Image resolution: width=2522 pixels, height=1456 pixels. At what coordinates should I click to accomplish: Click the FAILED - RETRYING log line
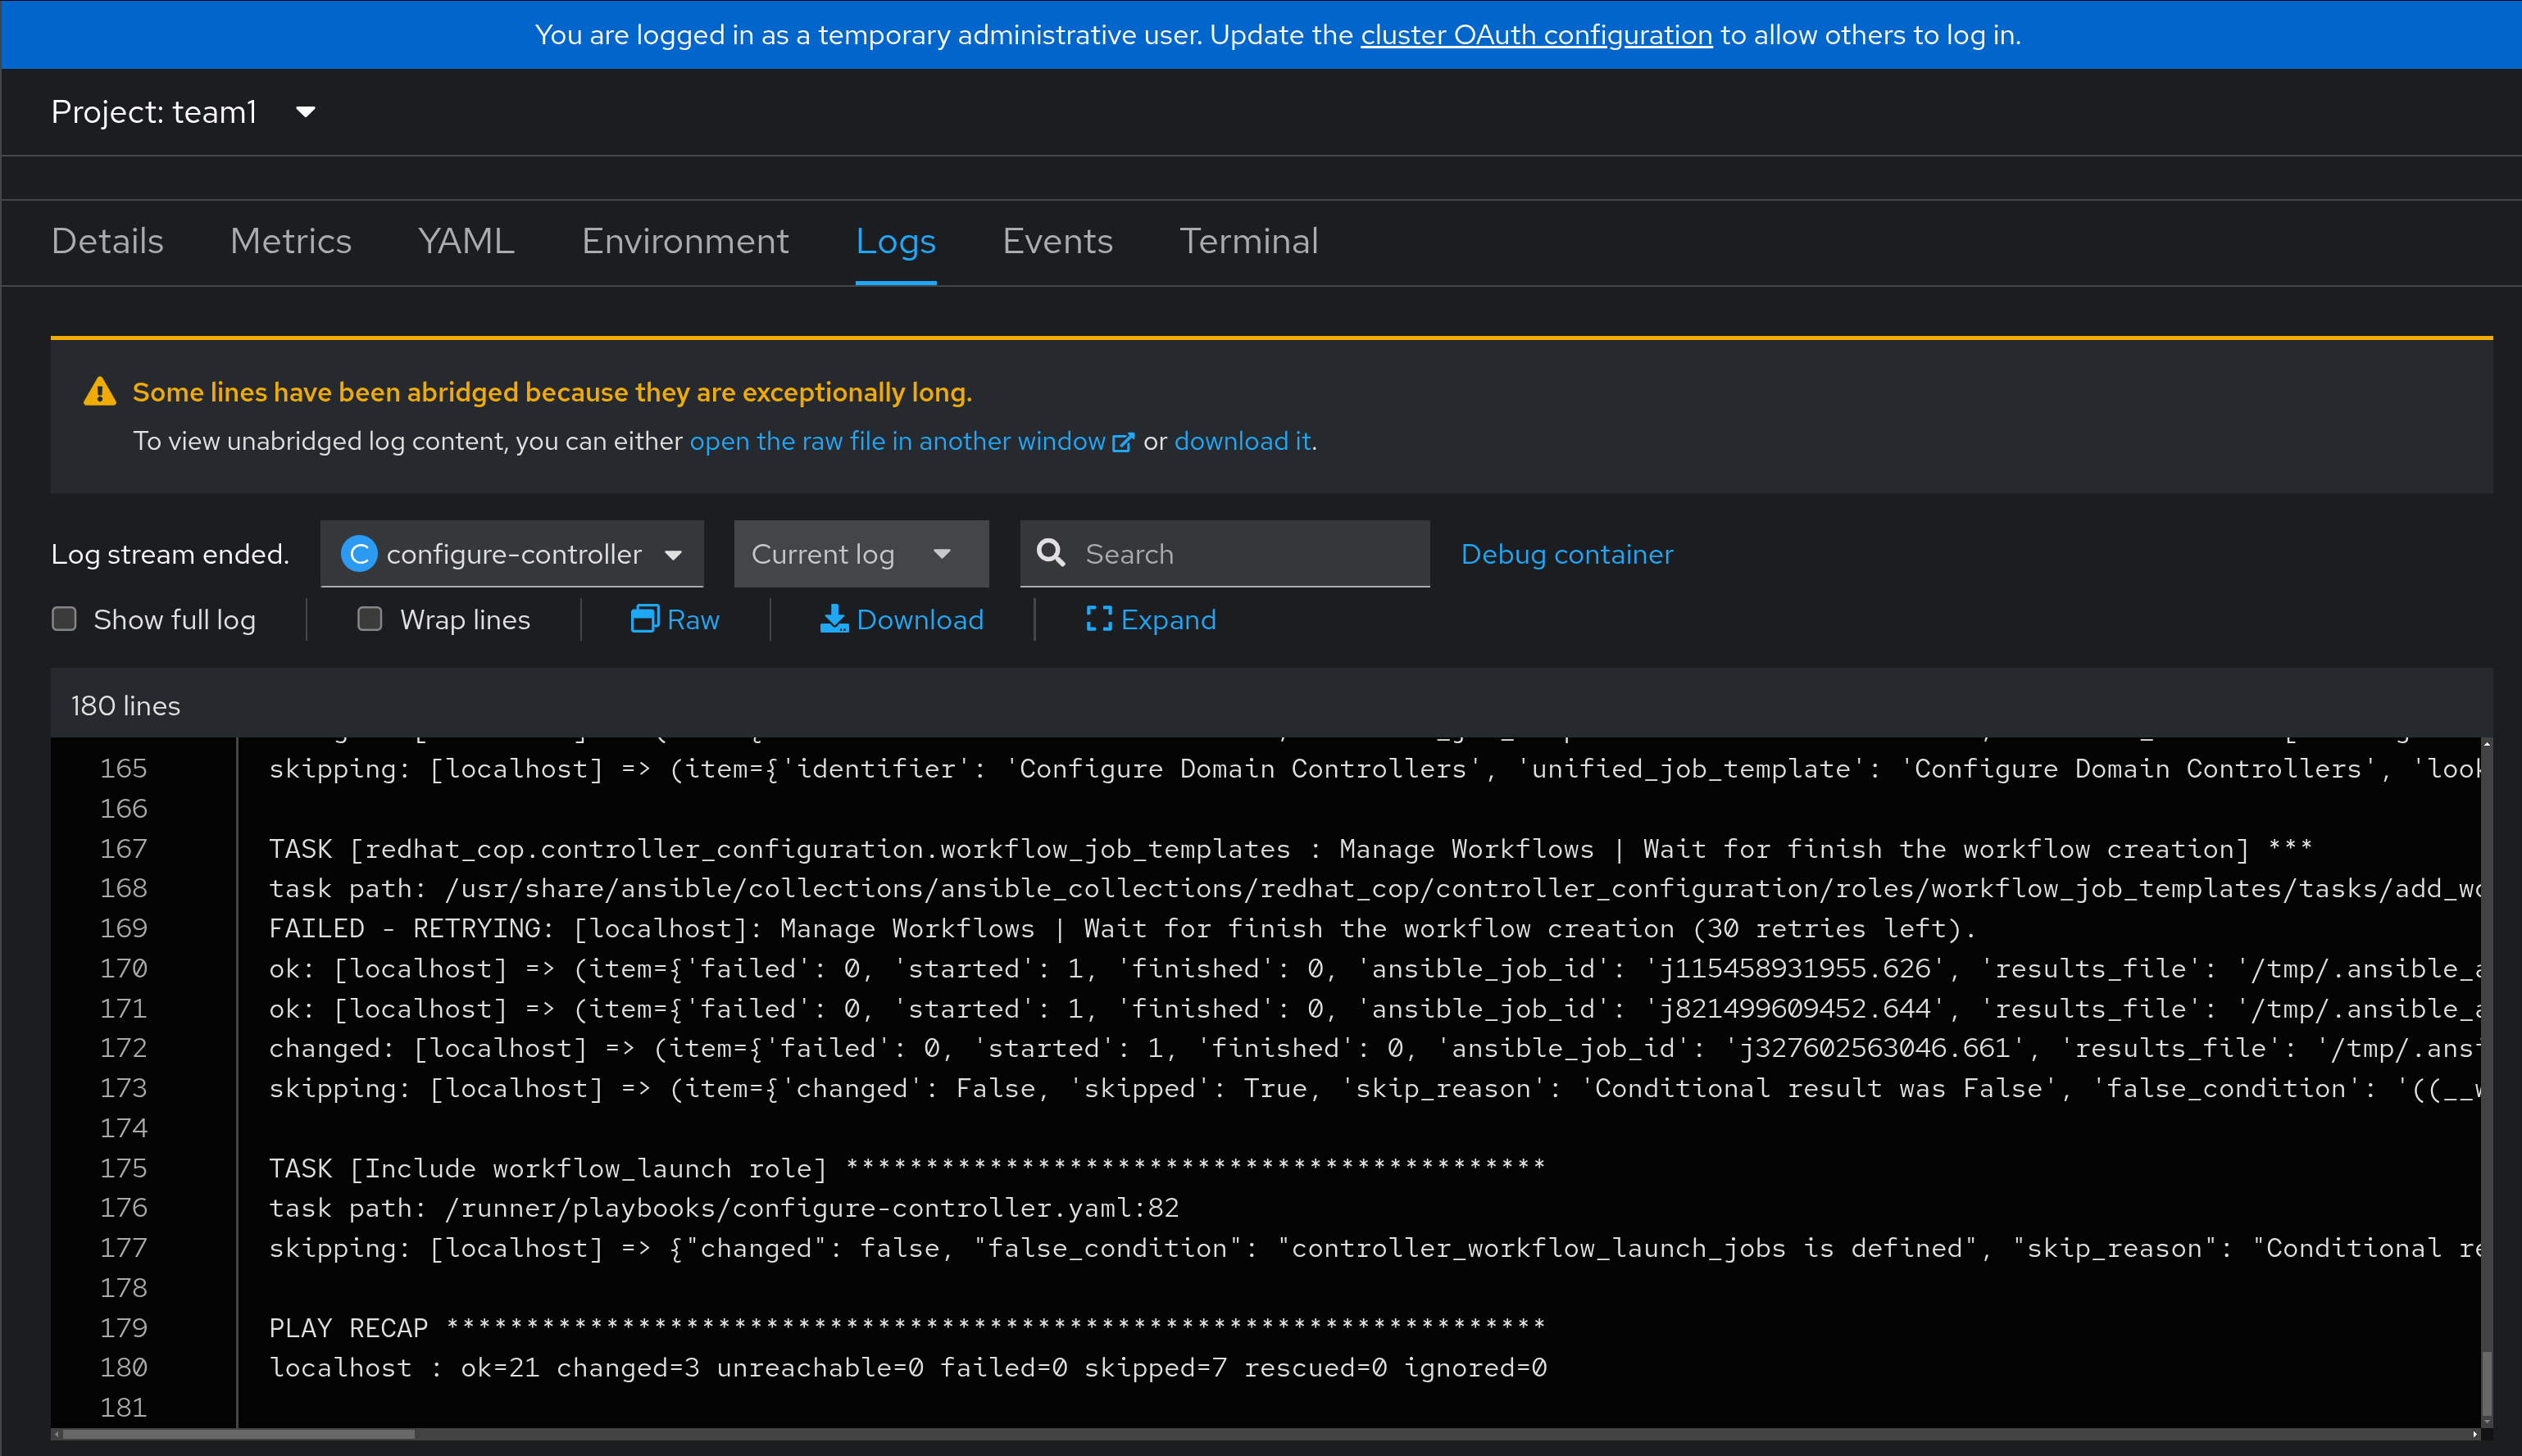[x=1122, y=928]
